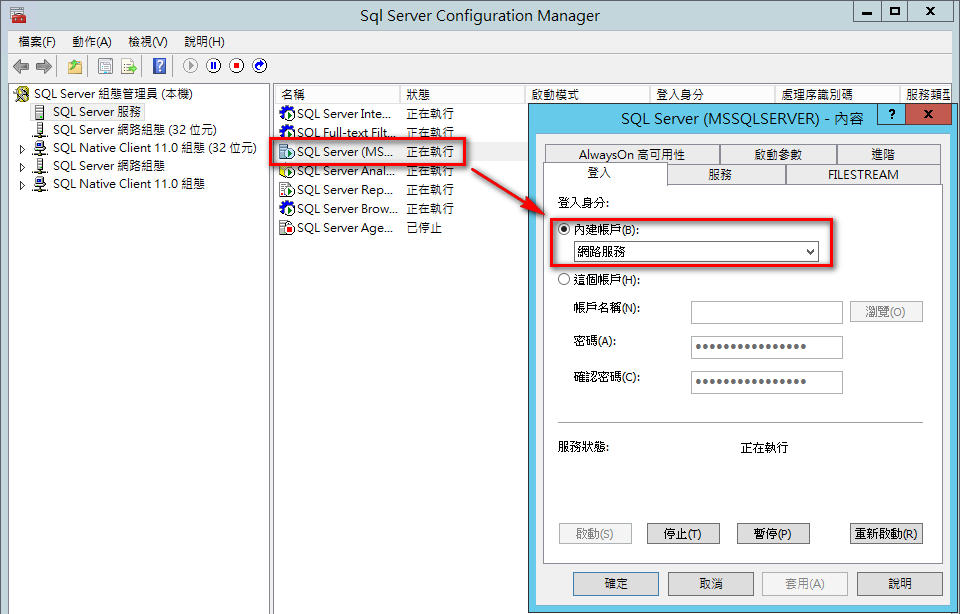Open the 說明(H) menu
Image resolution: width=960 pixels, height=614 pixels.
[x=204, y=42]
